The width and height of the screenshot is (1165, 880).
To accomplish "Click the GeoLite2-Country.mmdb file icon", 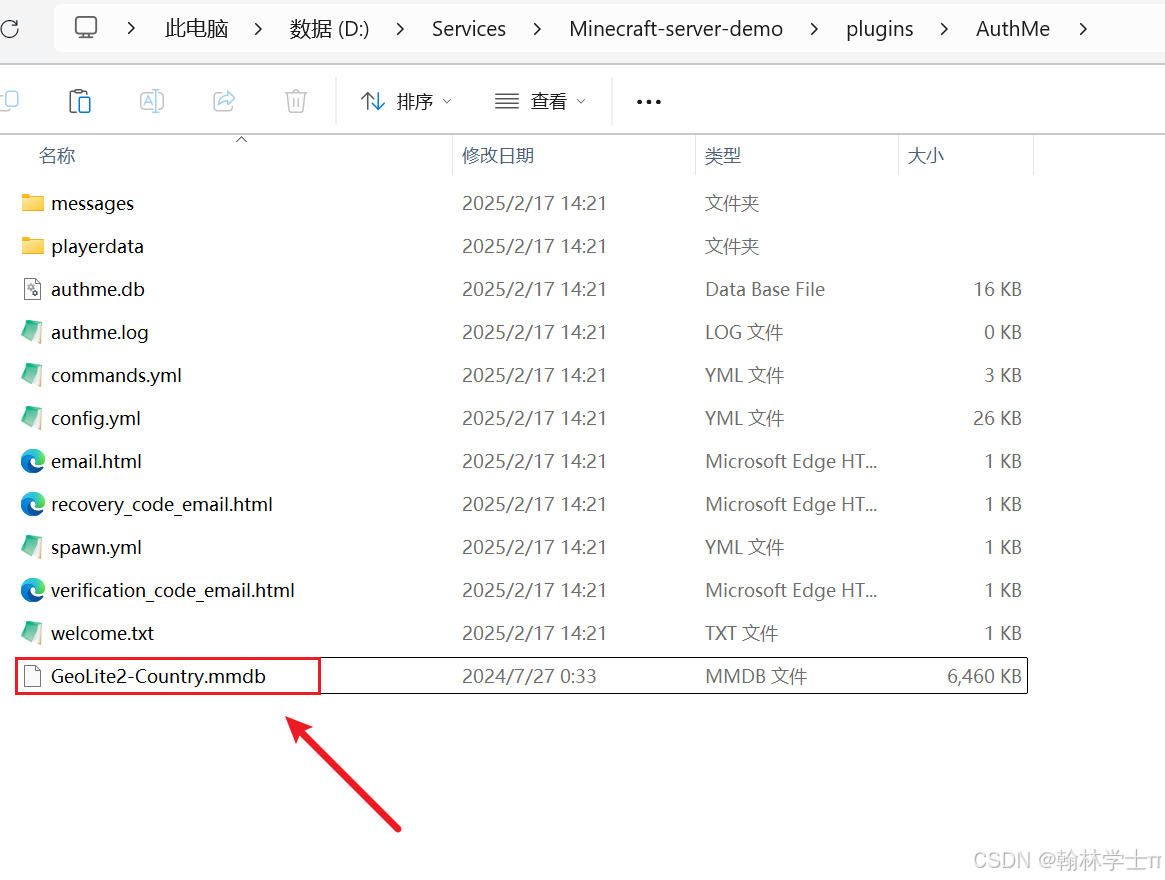I will (x=33, y=676).
